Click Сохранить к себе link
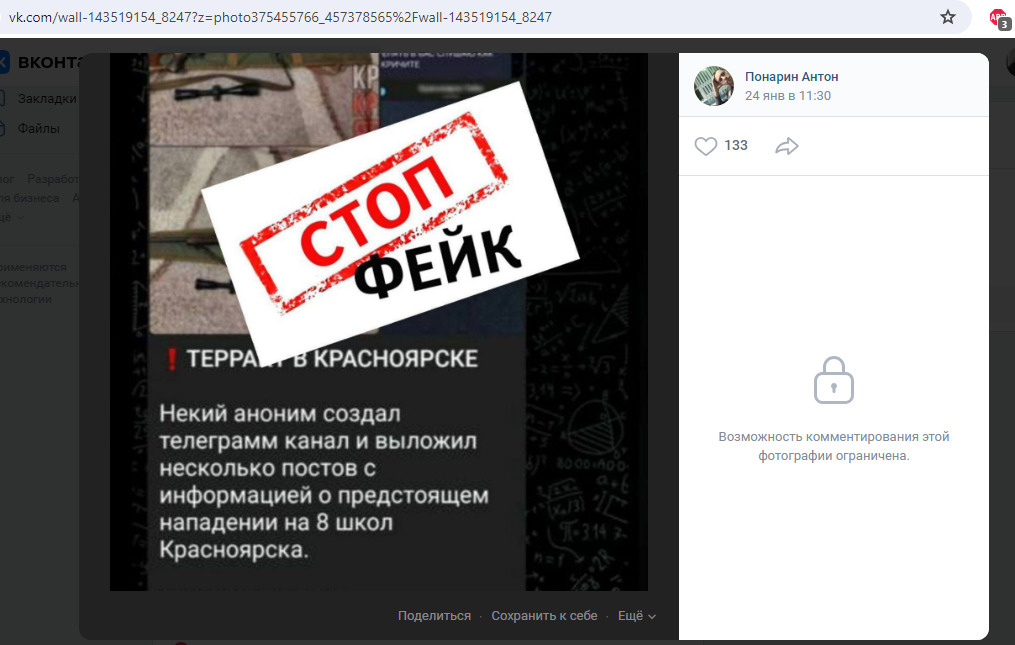The width and height of the screenshot is (1015, 645). click(544, 616)
